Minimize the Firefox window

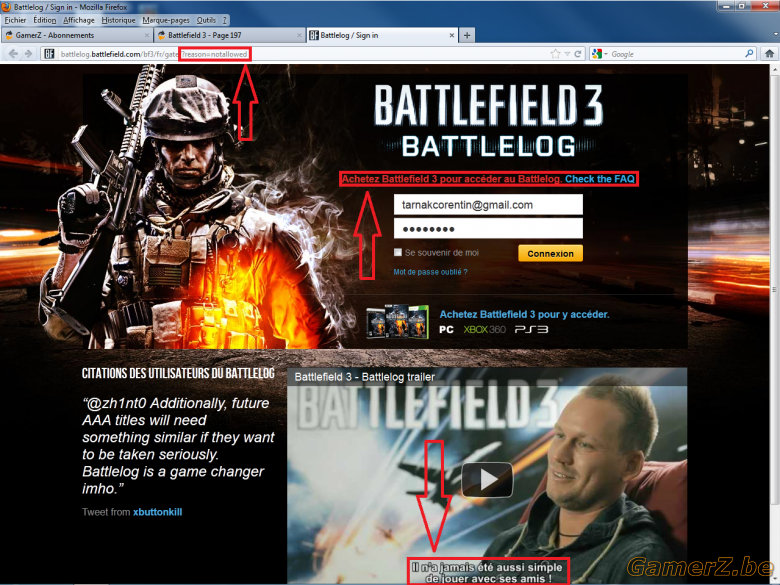point(726,6)
